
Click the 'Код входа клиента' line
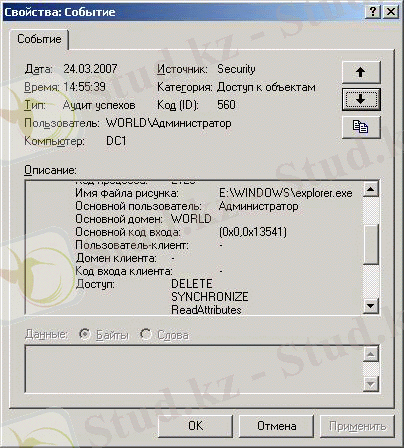click(149, 271)
